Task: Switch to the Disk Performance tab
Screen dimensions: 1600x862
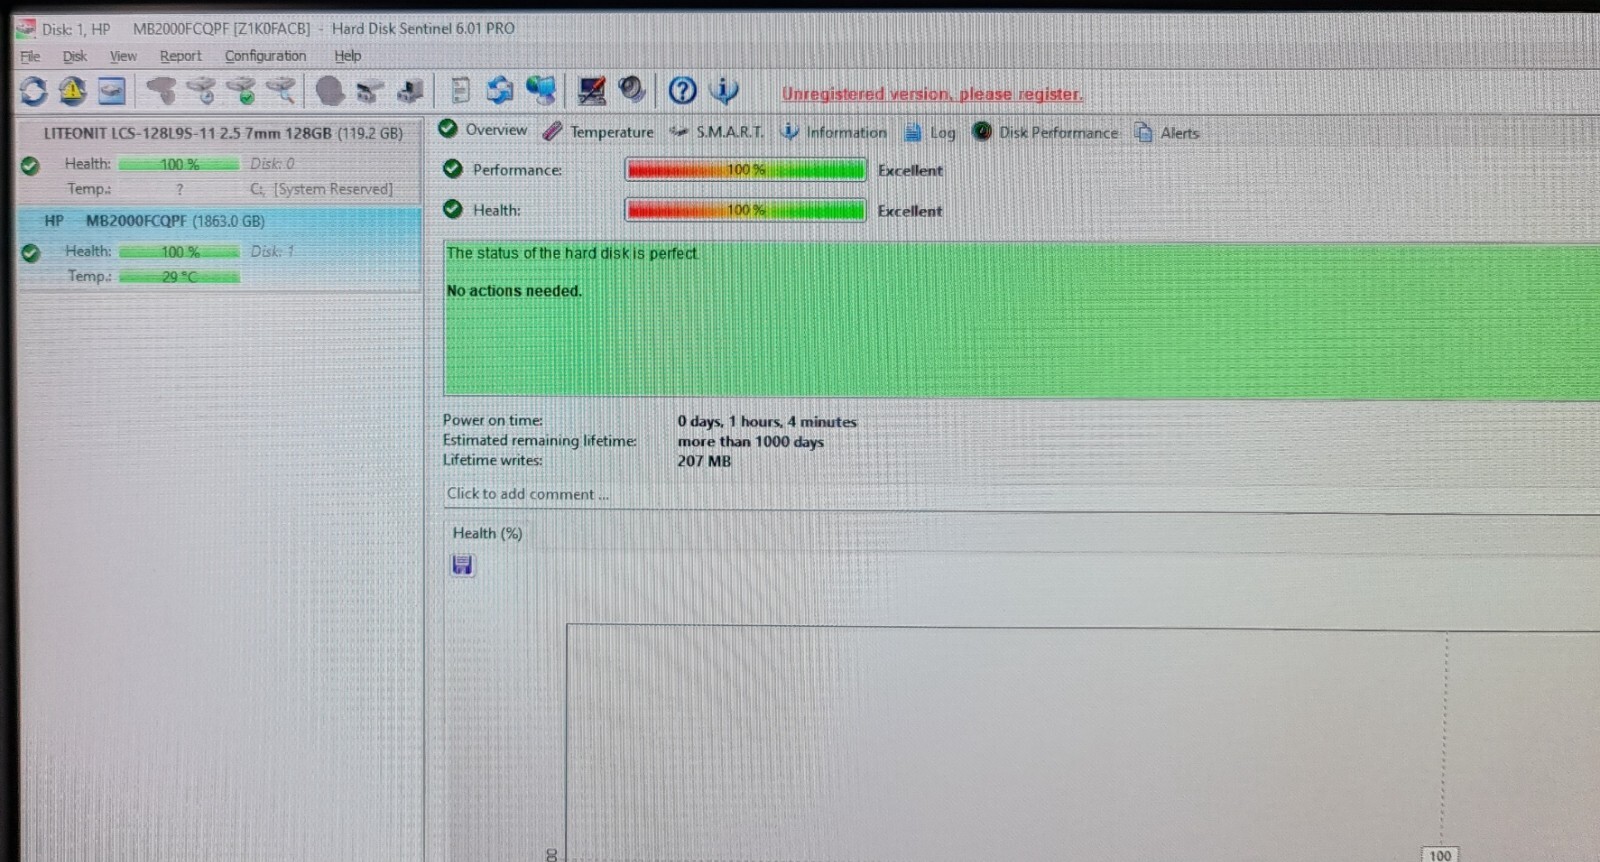Action: tap(1045, 132)
